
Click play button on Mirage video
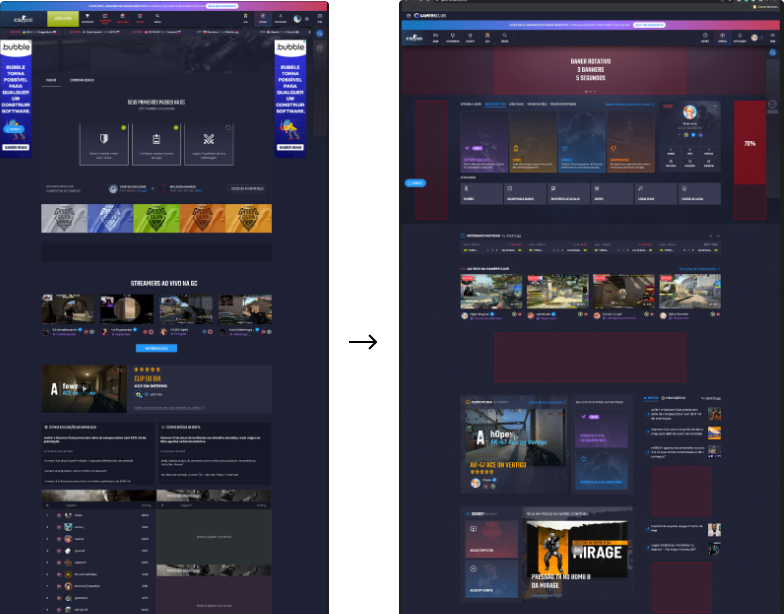pos(577,550)
